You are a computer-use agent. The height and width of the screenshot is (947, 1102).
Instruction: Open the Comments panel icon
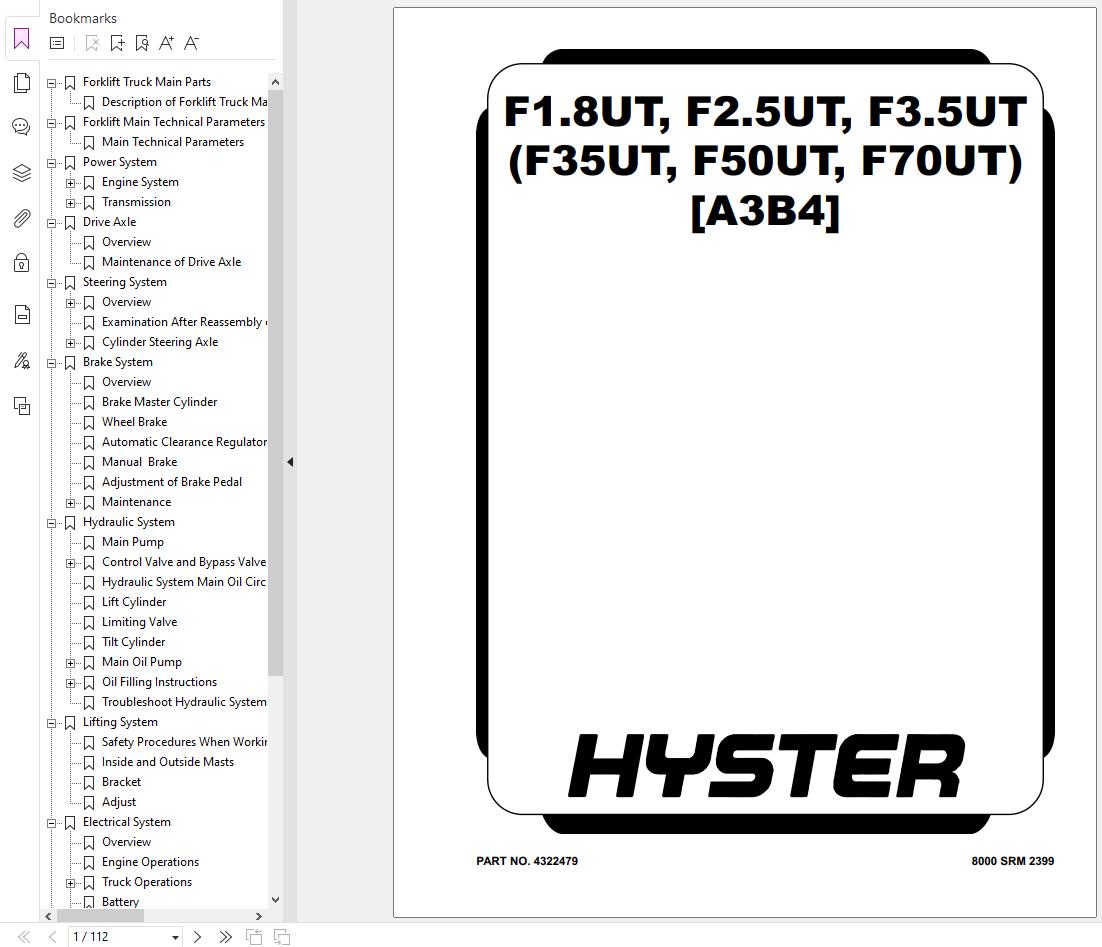point(22,127)
